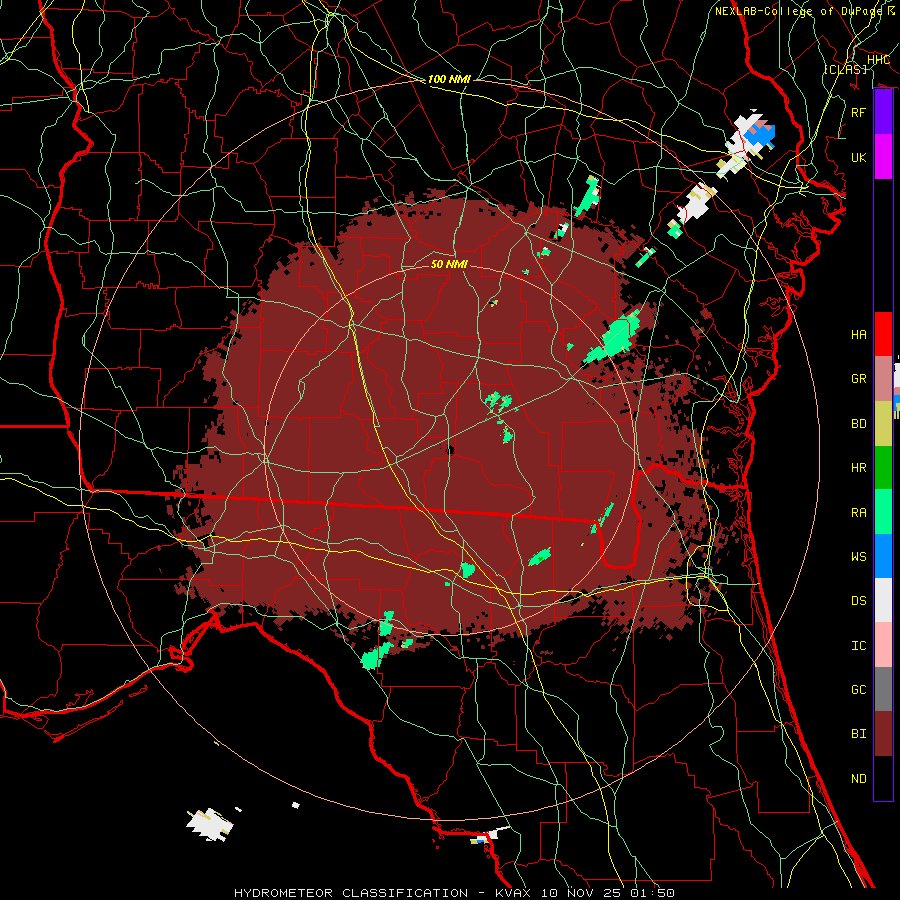Click the HA legend label

click(858, 334)
